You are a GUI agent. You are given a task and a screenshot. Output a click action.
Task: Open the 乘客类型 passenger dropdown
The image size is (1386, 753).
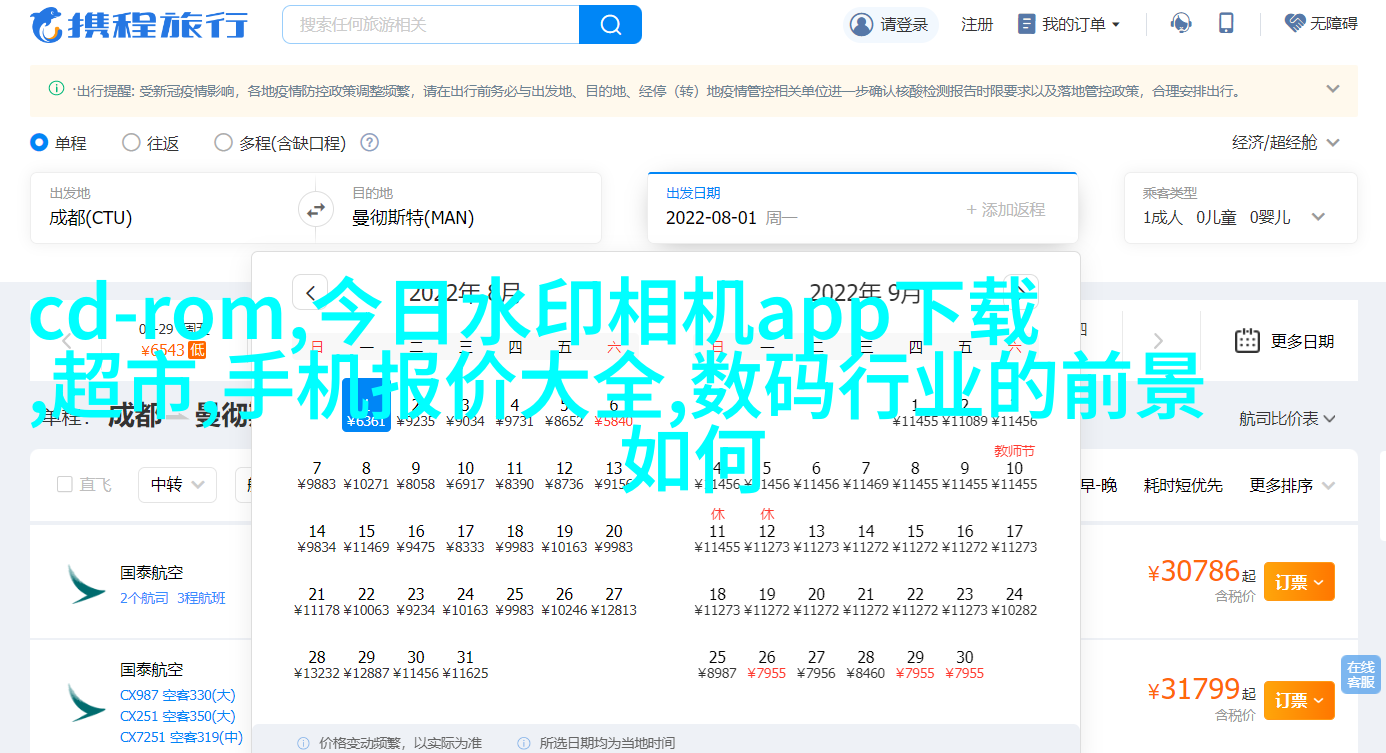pyautogui.click(x=1240, y=208)
